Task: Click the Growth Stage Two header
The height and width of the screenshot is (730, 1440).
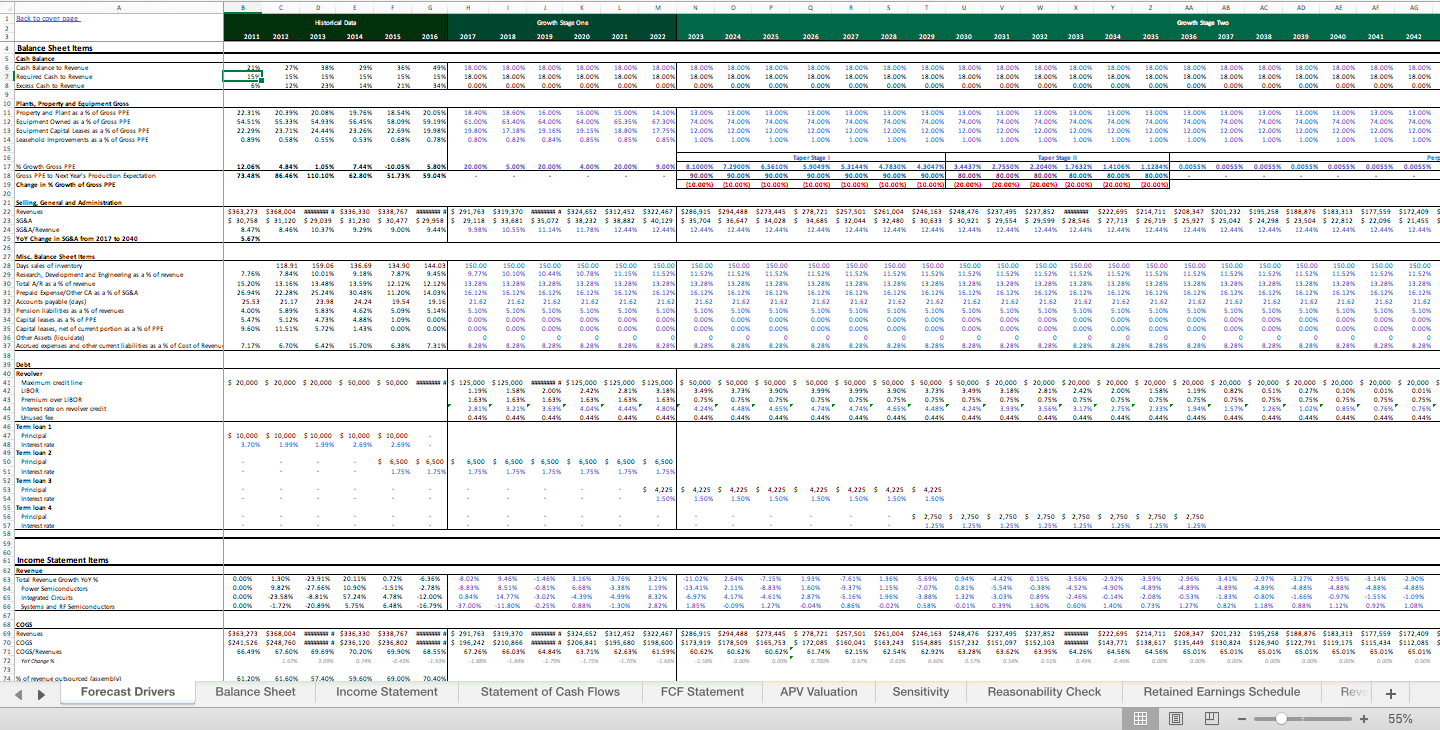Action: coord(1202,21)
